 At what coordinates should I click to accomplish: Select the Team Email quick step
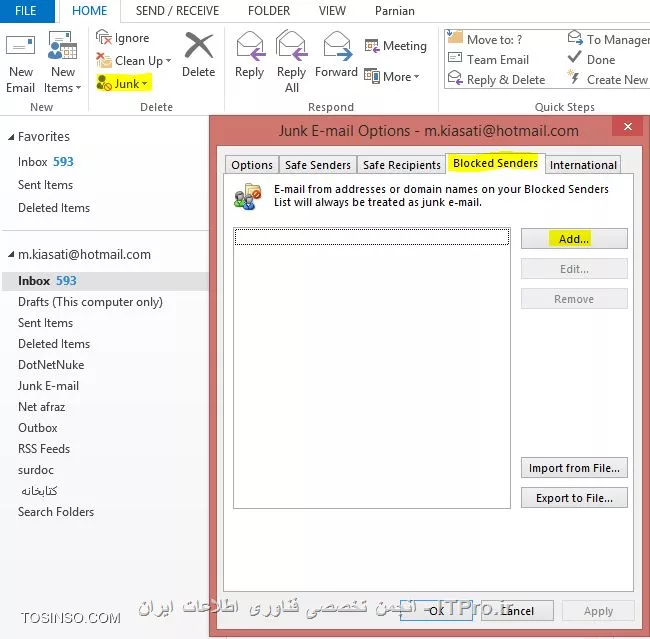488,59
